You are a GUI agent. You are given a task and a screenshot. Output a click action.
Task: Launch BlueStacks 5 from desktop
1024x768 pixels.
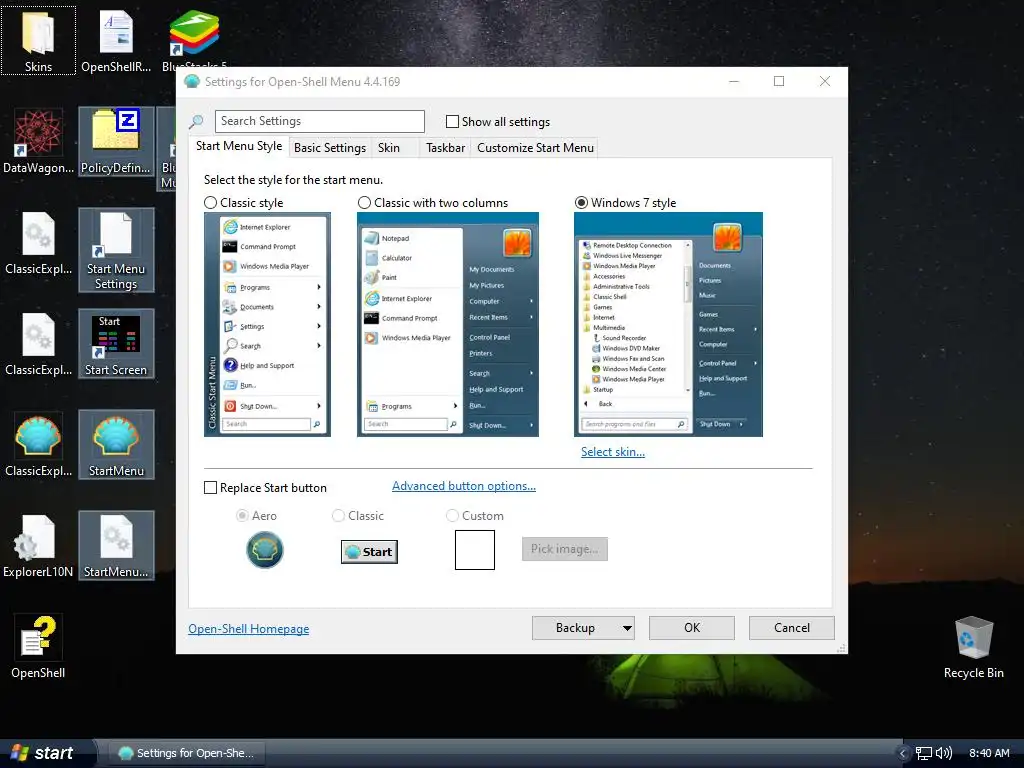tap(194, 38)
